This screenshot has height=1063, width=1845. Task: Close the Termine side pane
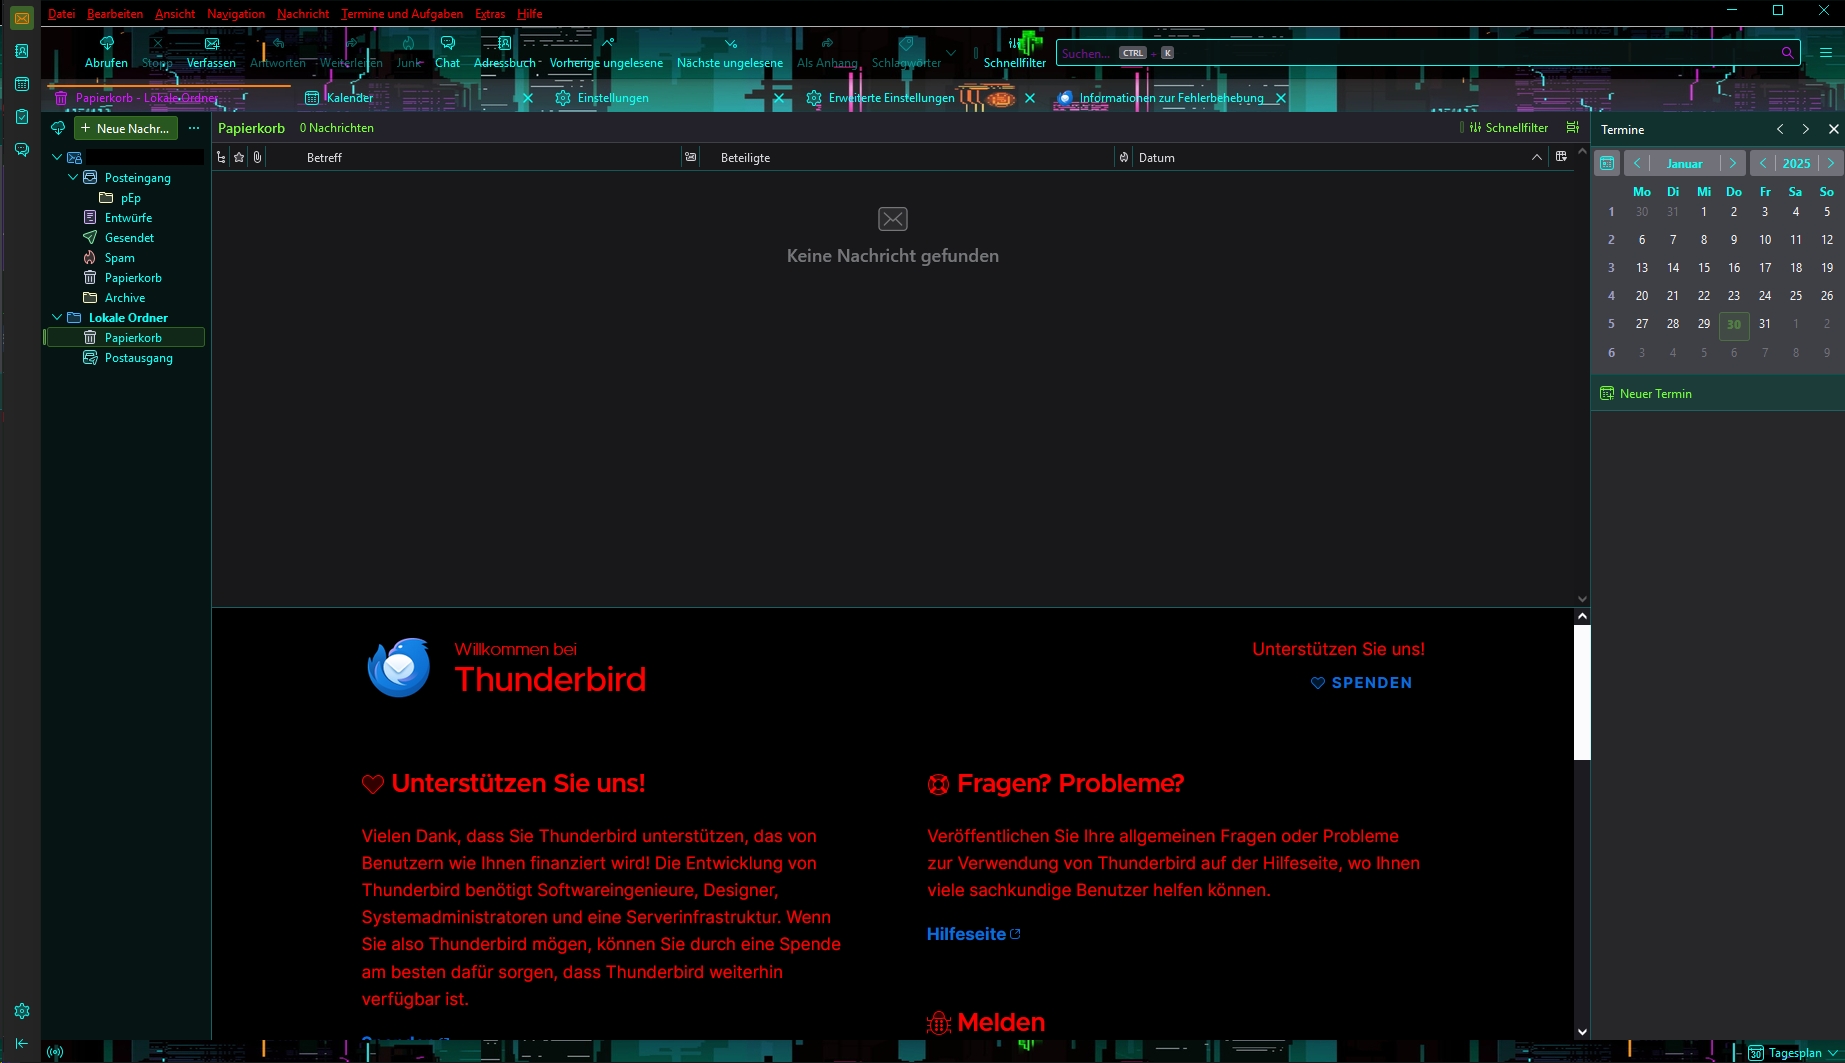click(x=1833, y=129)
